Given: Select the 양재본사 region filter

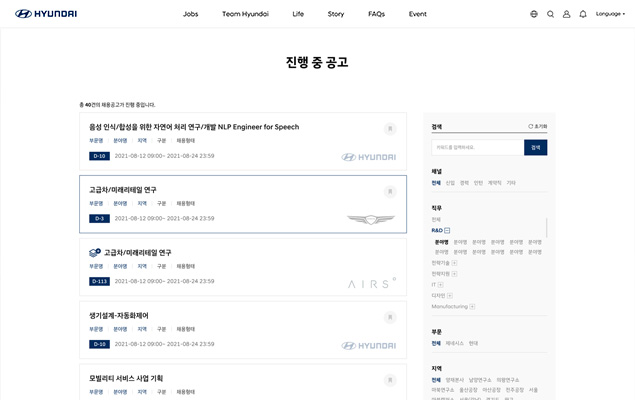Looking at the screenshot, I should (x=454, y=380).
